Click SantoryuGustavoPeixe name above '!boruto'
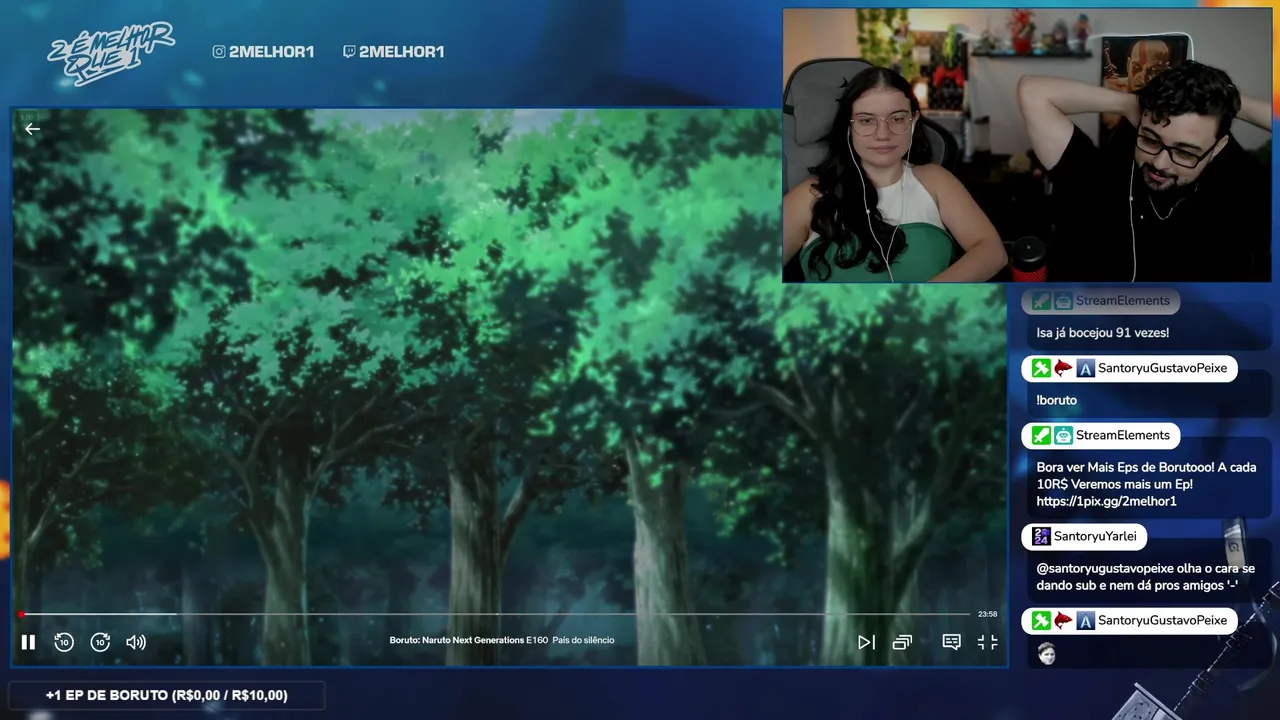 1162,368
